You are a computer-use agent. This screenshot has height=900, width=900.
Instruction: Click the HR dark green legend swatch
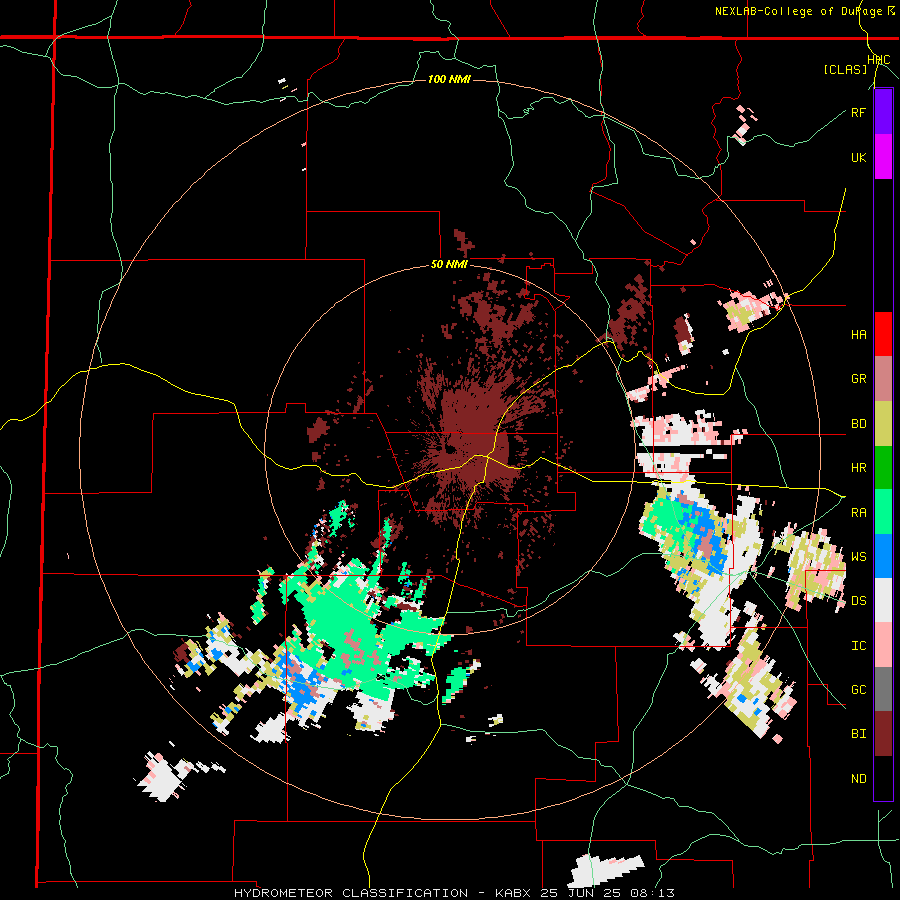[x=883, y=467]
